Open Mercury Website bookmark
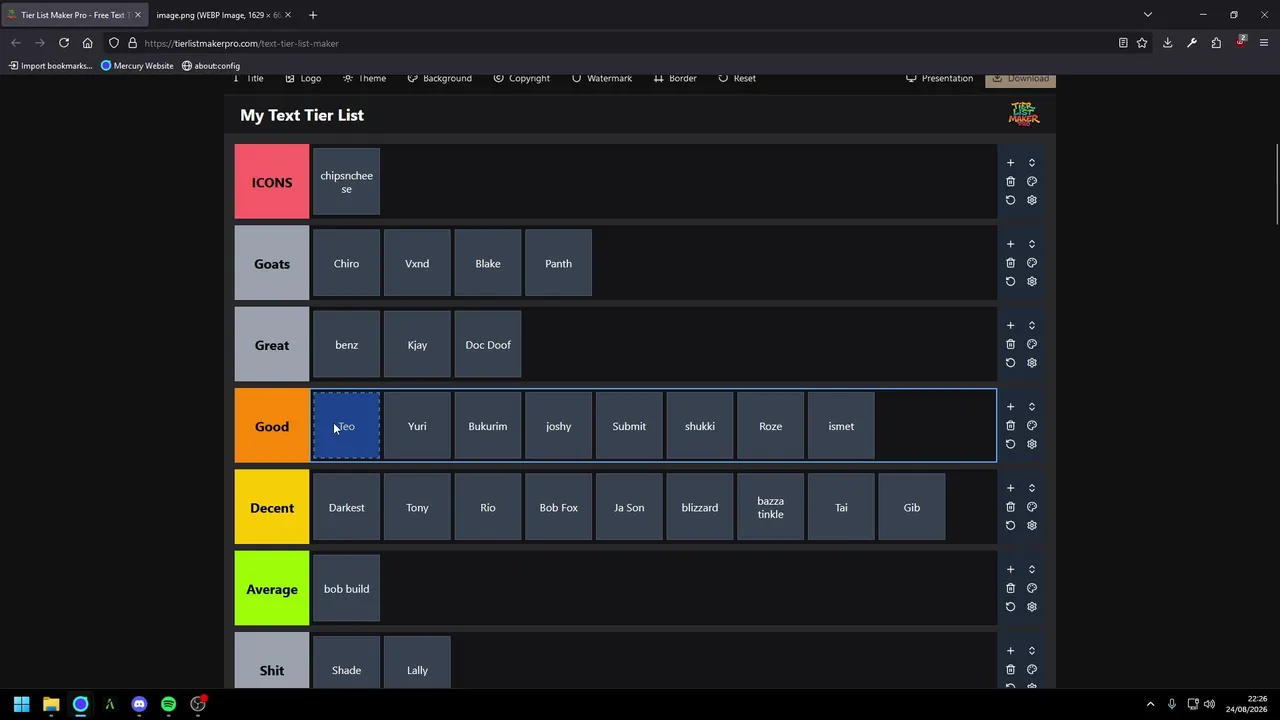This screenshot has width=1280, height=720. coord(137,66)
